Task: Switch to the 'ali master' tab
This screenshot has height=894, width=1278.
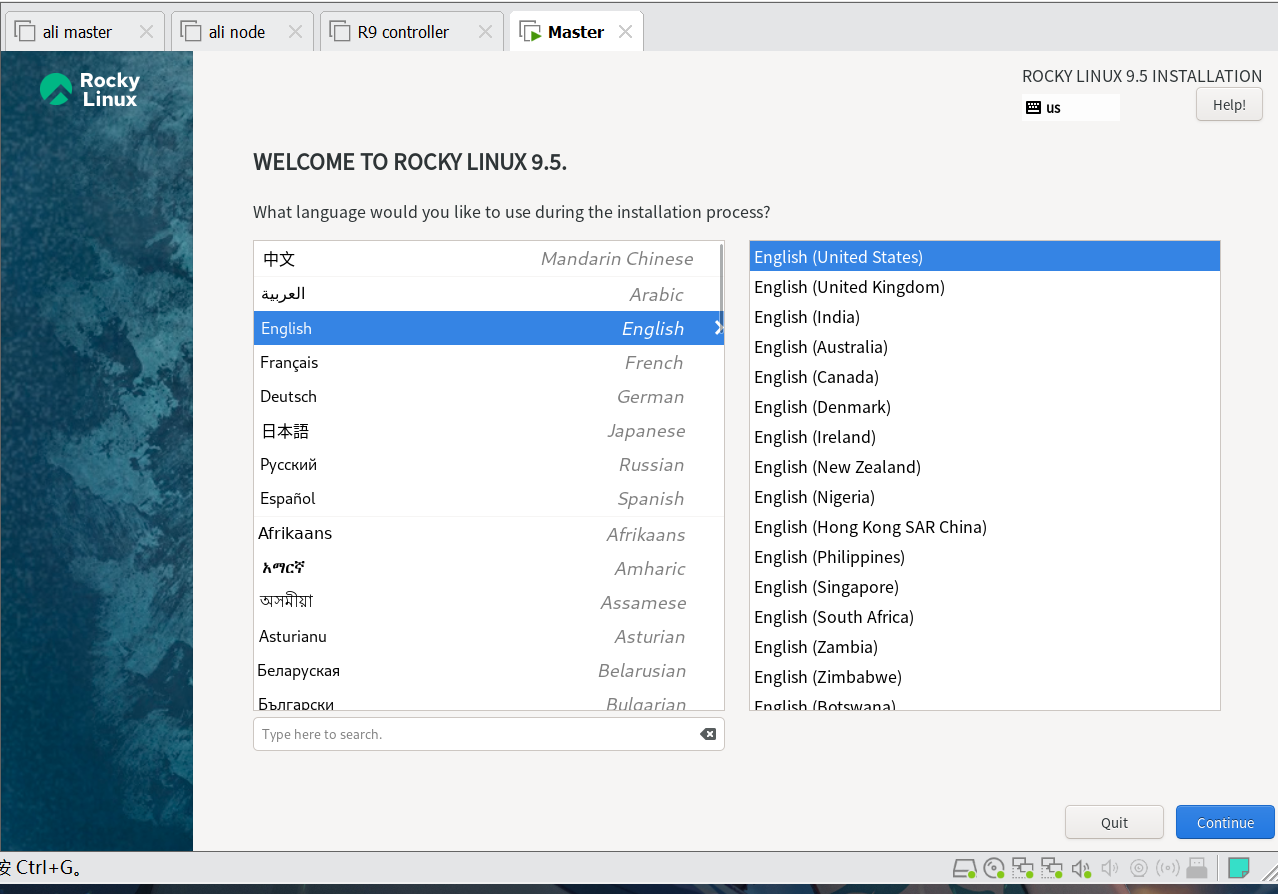Action: point(85,31)
